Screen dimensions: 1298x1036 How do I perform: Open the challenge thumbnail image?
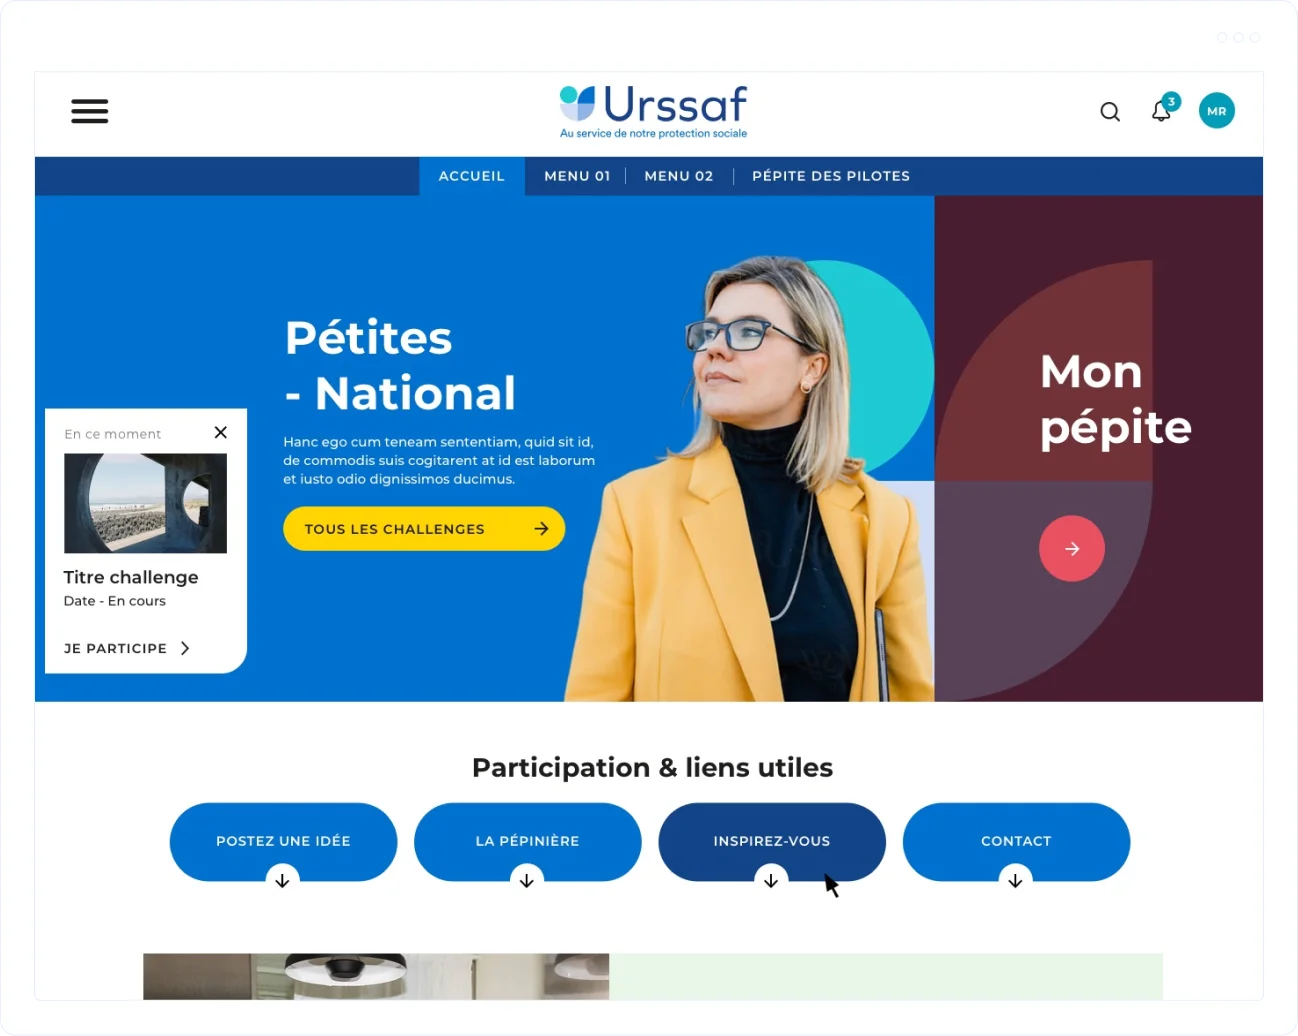[x=145, y=503]
